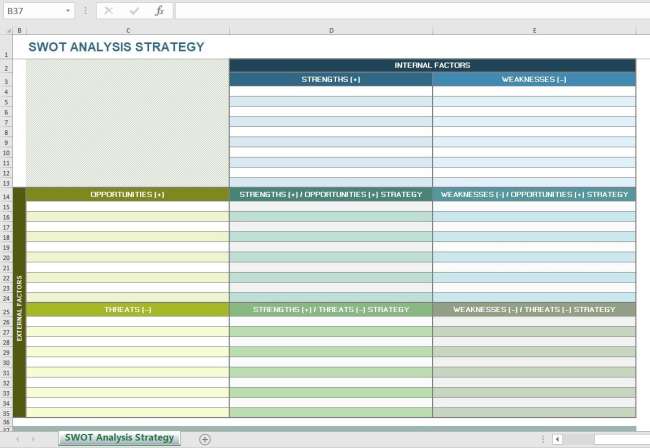
Task: Click into the formula bar input
Action: [x=412, y=11]
